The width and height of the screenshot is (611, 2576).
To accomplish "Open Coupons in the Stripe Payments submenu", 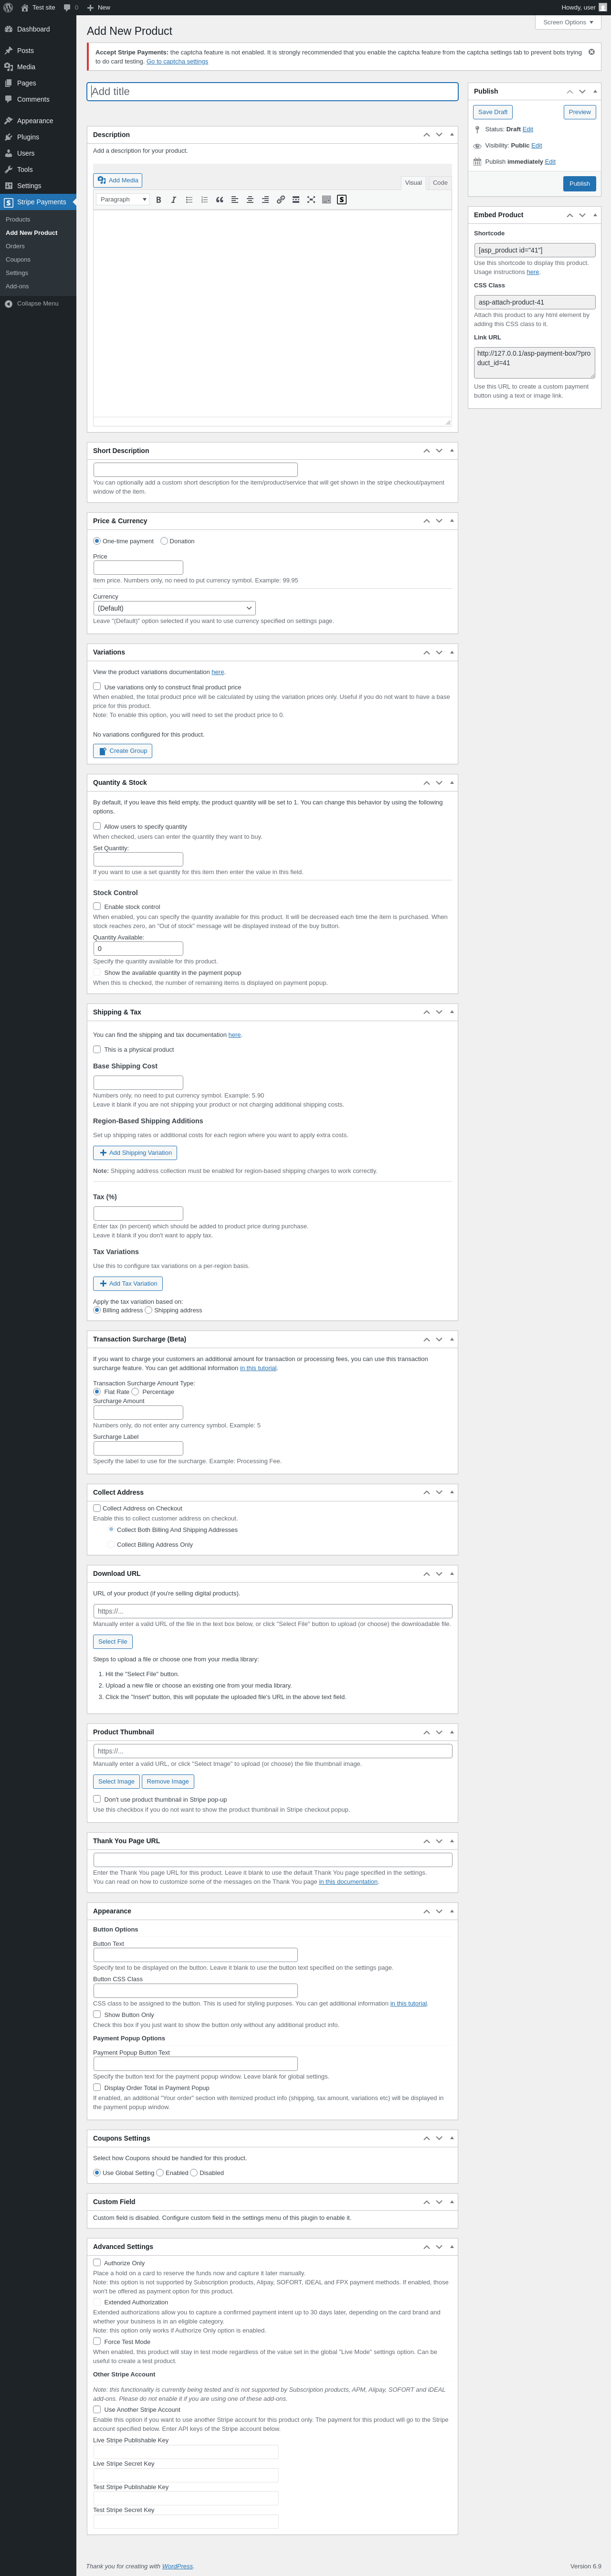I will click(18, 259).
